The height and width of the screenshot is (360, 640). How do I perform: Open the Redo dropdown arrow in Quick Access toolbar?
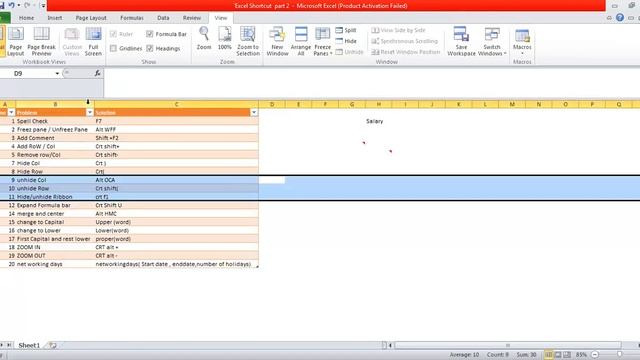pos(34,5)
